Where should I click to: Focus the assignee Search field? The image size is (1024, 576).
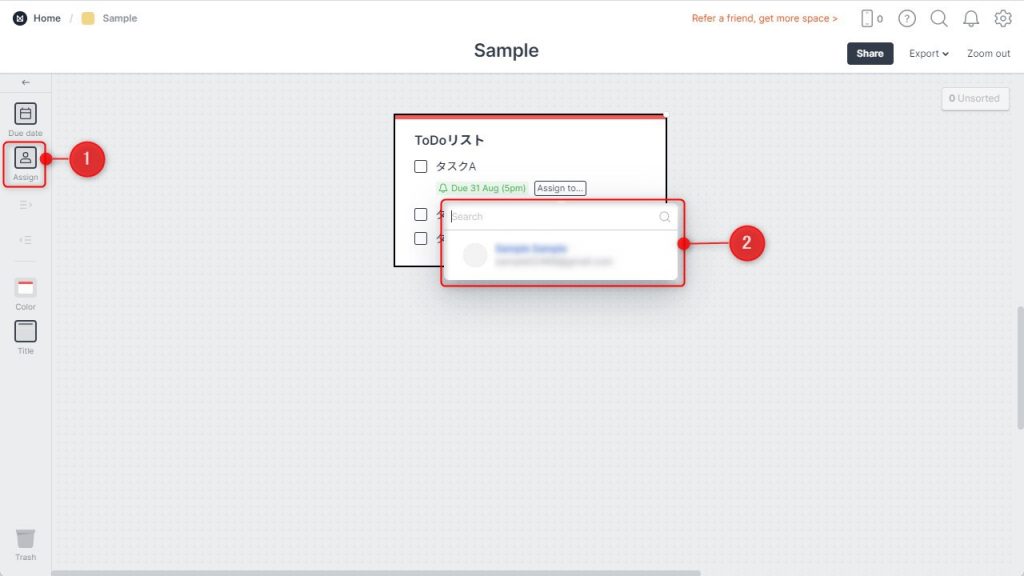560,217
